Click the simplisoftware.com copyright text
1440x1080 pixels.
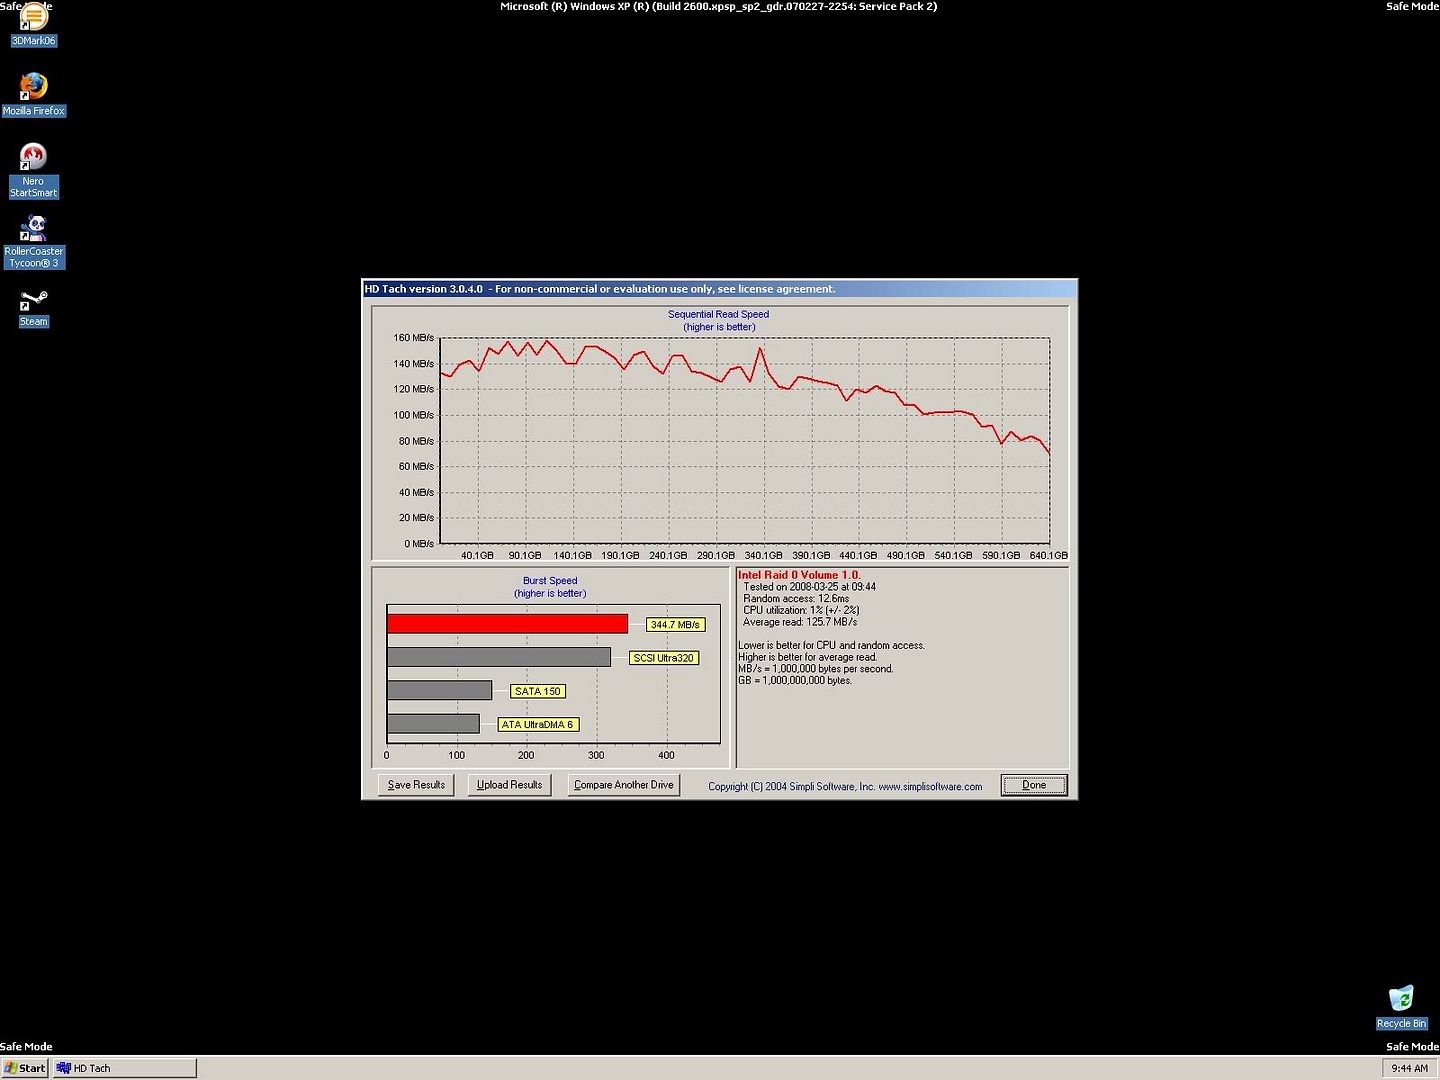pyautogui.click(x=845, y=787)
